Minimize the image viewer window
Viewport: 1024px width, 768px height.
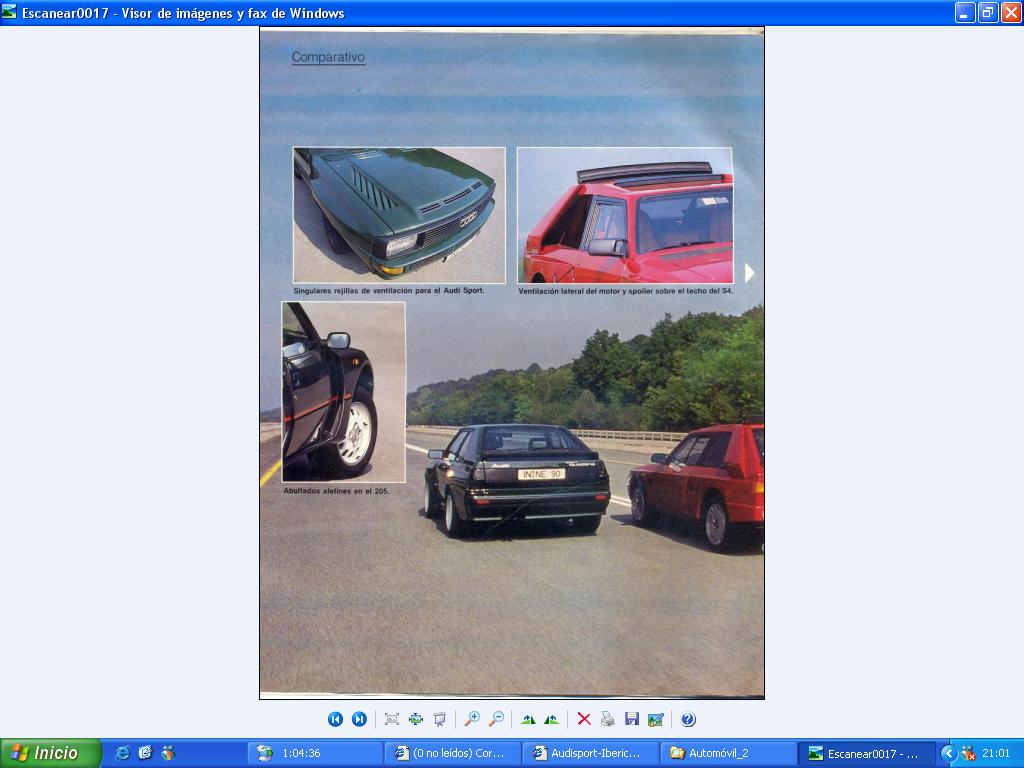[965, 12]
